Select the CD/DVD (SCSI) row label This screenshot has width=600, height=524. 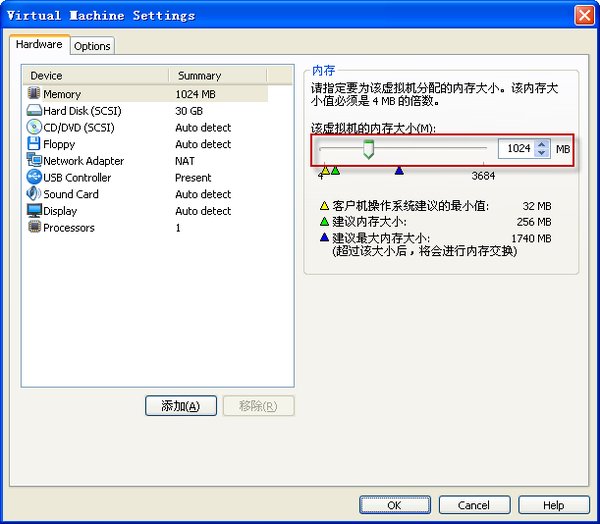(x=79, y=127)
